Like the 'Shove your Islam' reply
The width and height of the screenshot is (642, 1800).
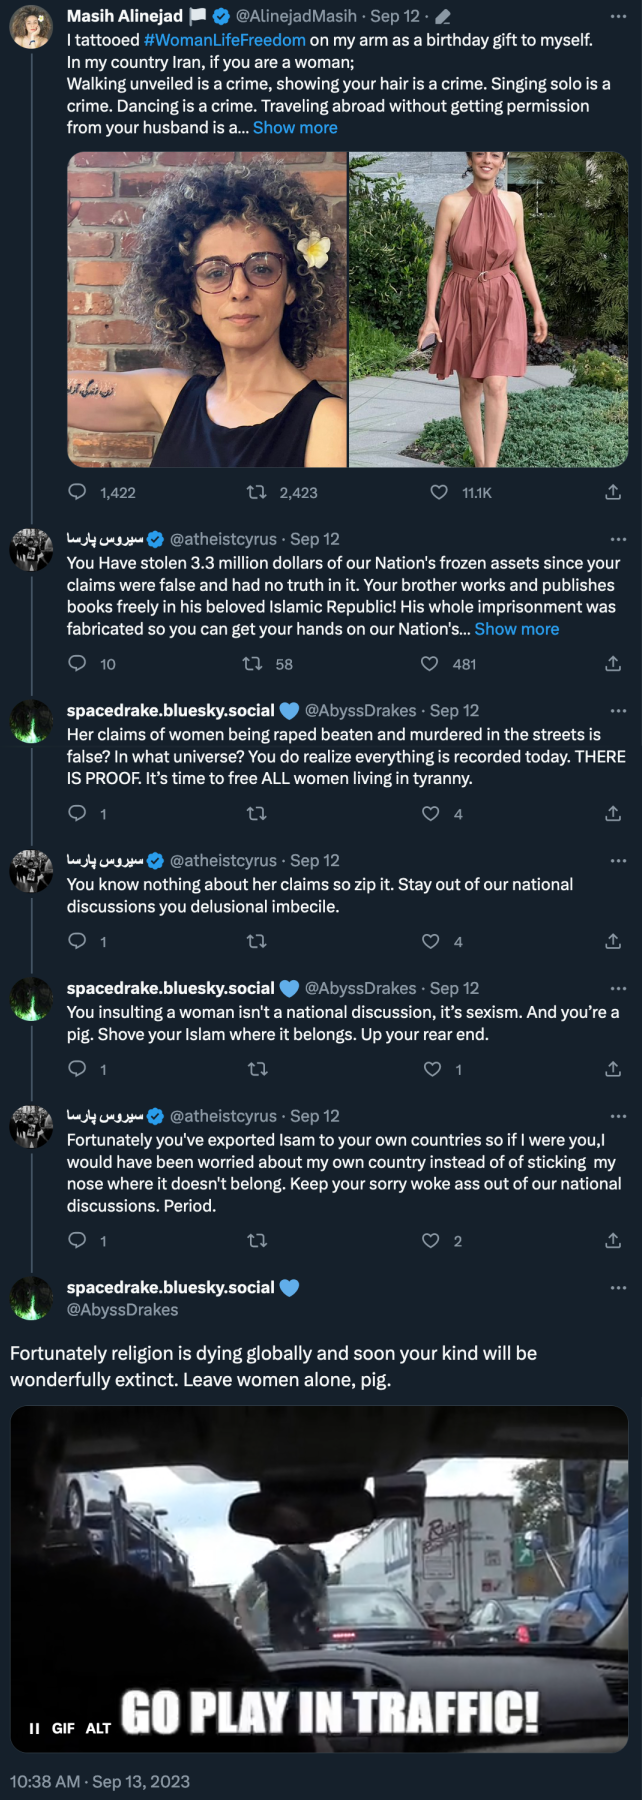click(x=433, y=1069)
